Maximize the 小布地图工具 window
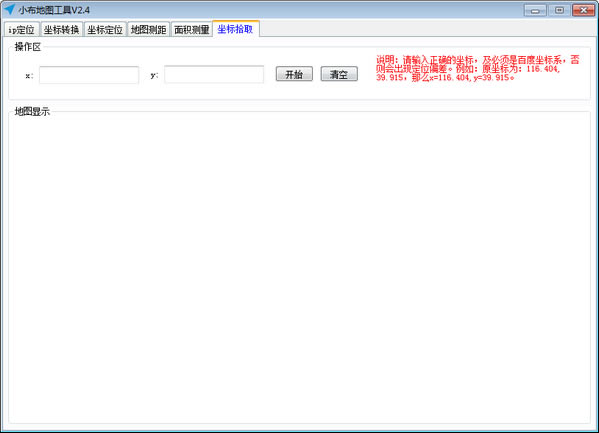The width and height of the screenshot is (599, 433). pos(559,10)
